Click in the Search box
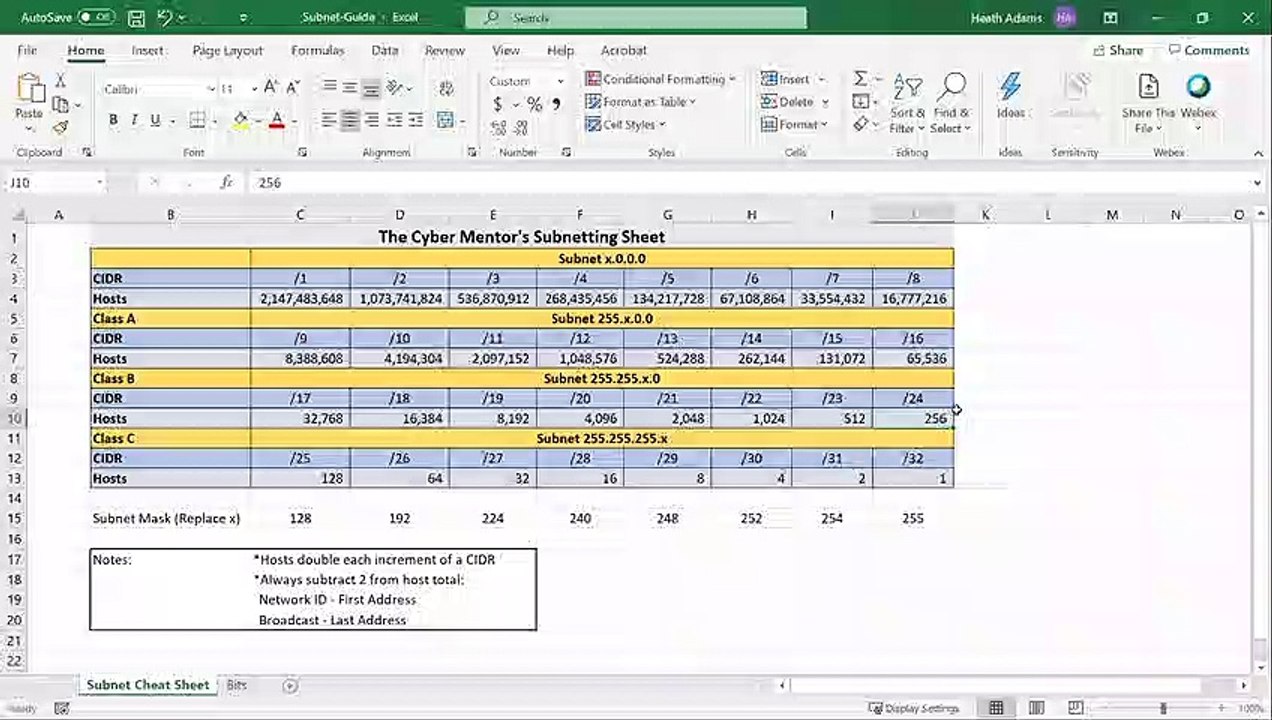Screen dimensions: 1272x720 click(635, 18)
